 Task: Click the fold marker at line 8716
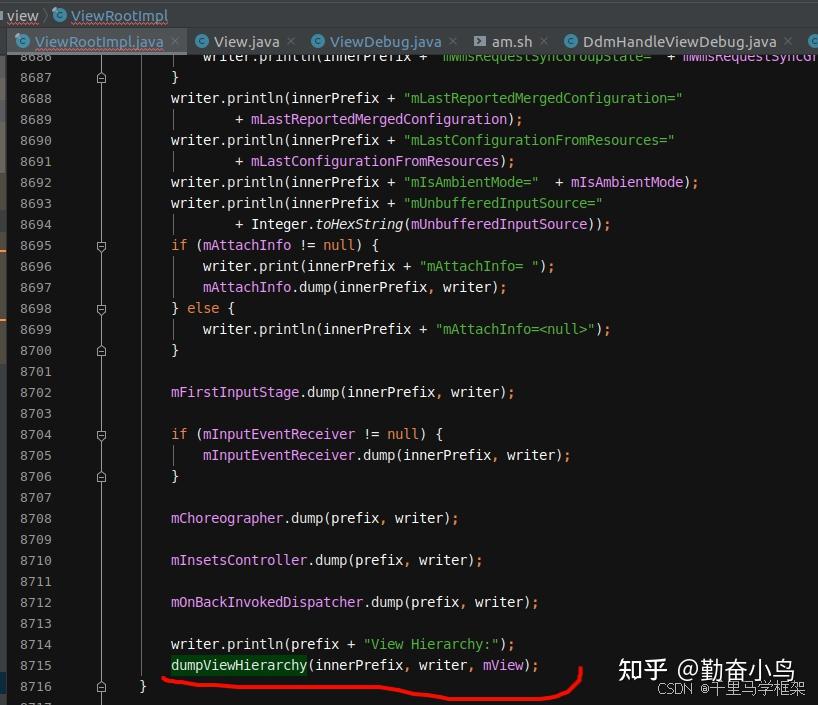pyautogui.click(x=101, y=686)
